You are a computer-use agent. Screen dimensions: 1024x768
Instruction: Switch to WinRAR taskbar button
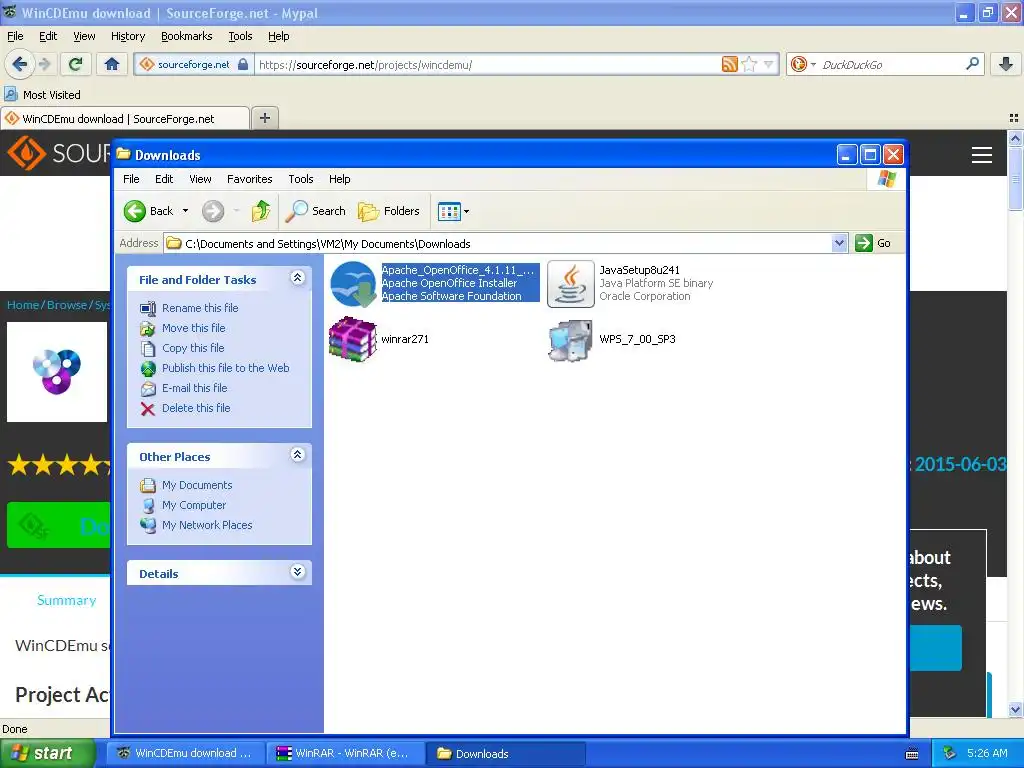pyautogui.click(x=346, y=753)
